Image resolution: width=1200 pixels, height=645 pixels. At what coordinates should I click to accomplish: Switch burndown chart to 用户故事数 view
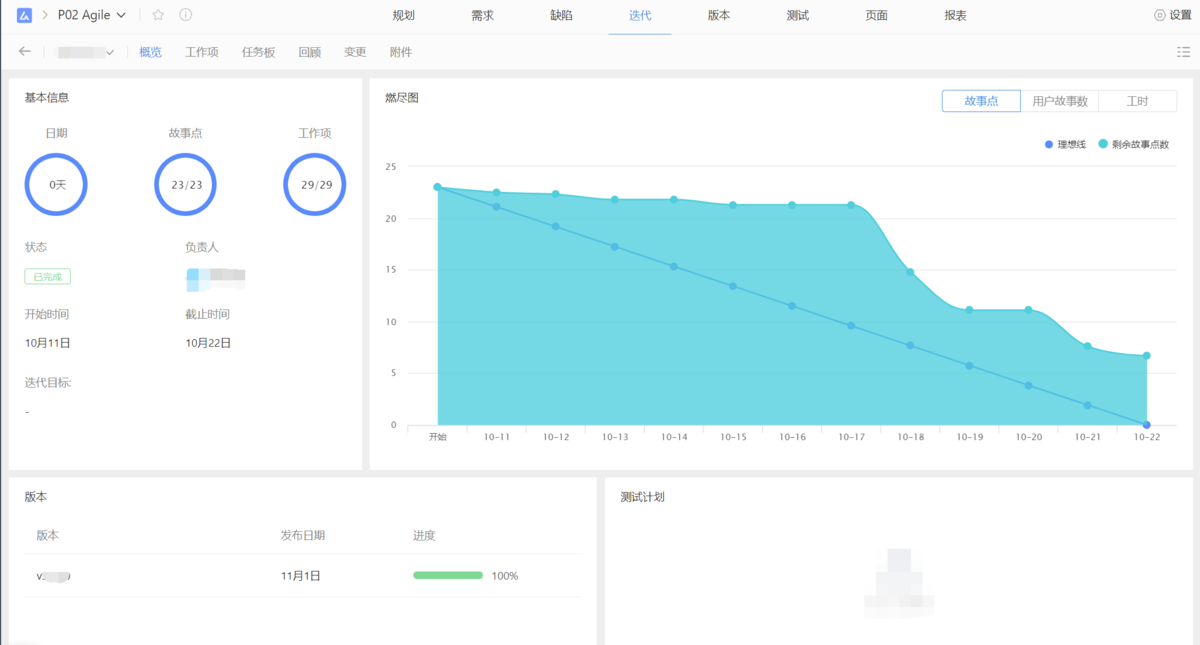1060,100
